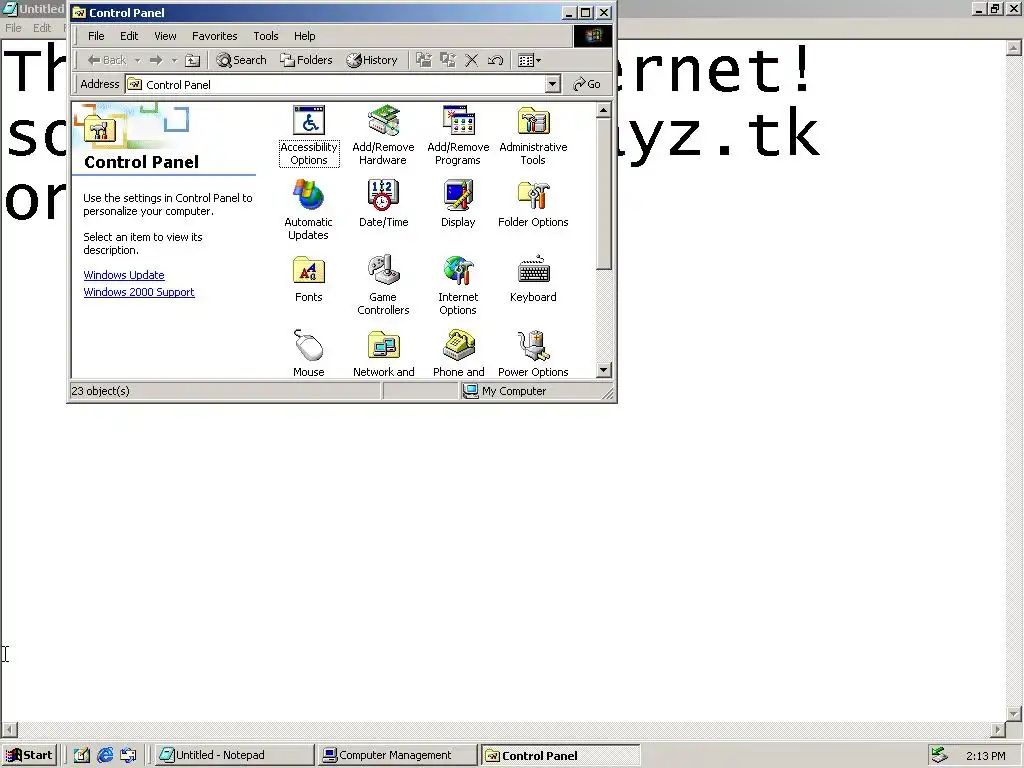Expand the Address bar dropdown
Screen dimensions: 1024x768
pyautogui.click(x=552, y=84)
